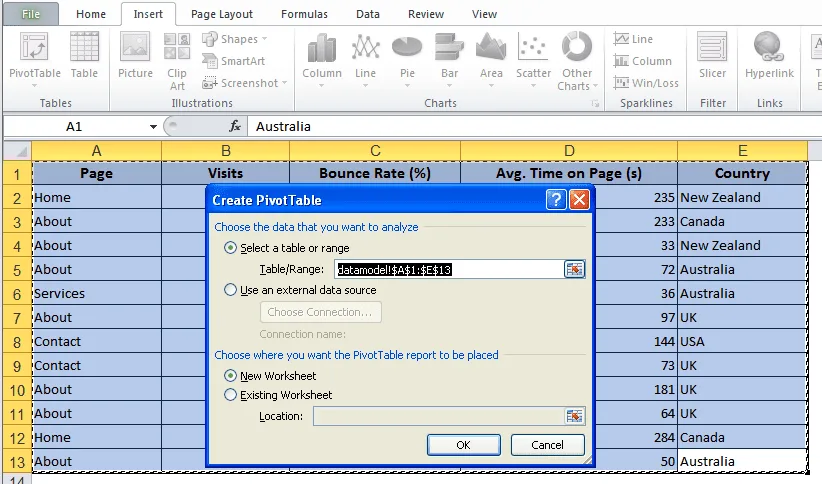Viewport: 822px width, 484px height.
Task: Switch to the Data tab
Action: coord(367,14)
